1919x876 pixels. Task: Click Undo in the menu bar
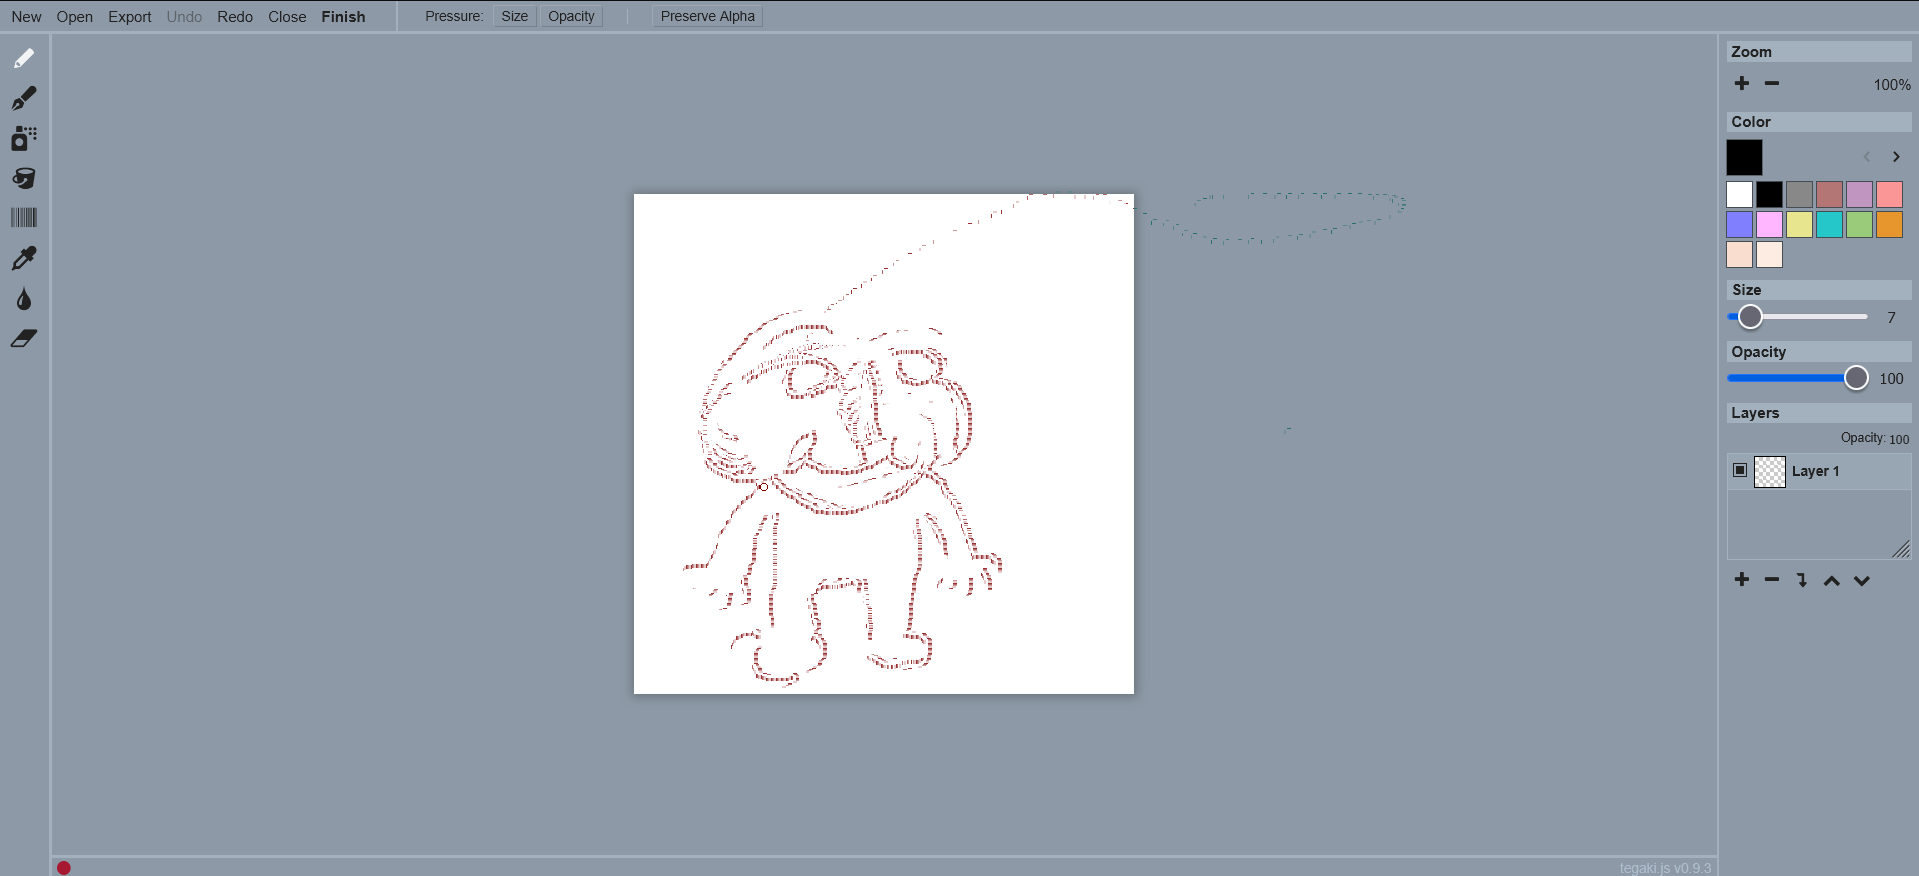click(184, 17)
